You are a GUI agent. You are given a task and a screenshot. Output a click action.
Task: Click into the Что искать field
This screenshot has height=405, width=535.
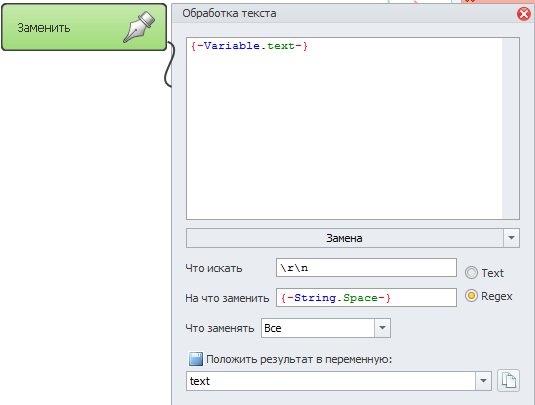tap(366, 268)
